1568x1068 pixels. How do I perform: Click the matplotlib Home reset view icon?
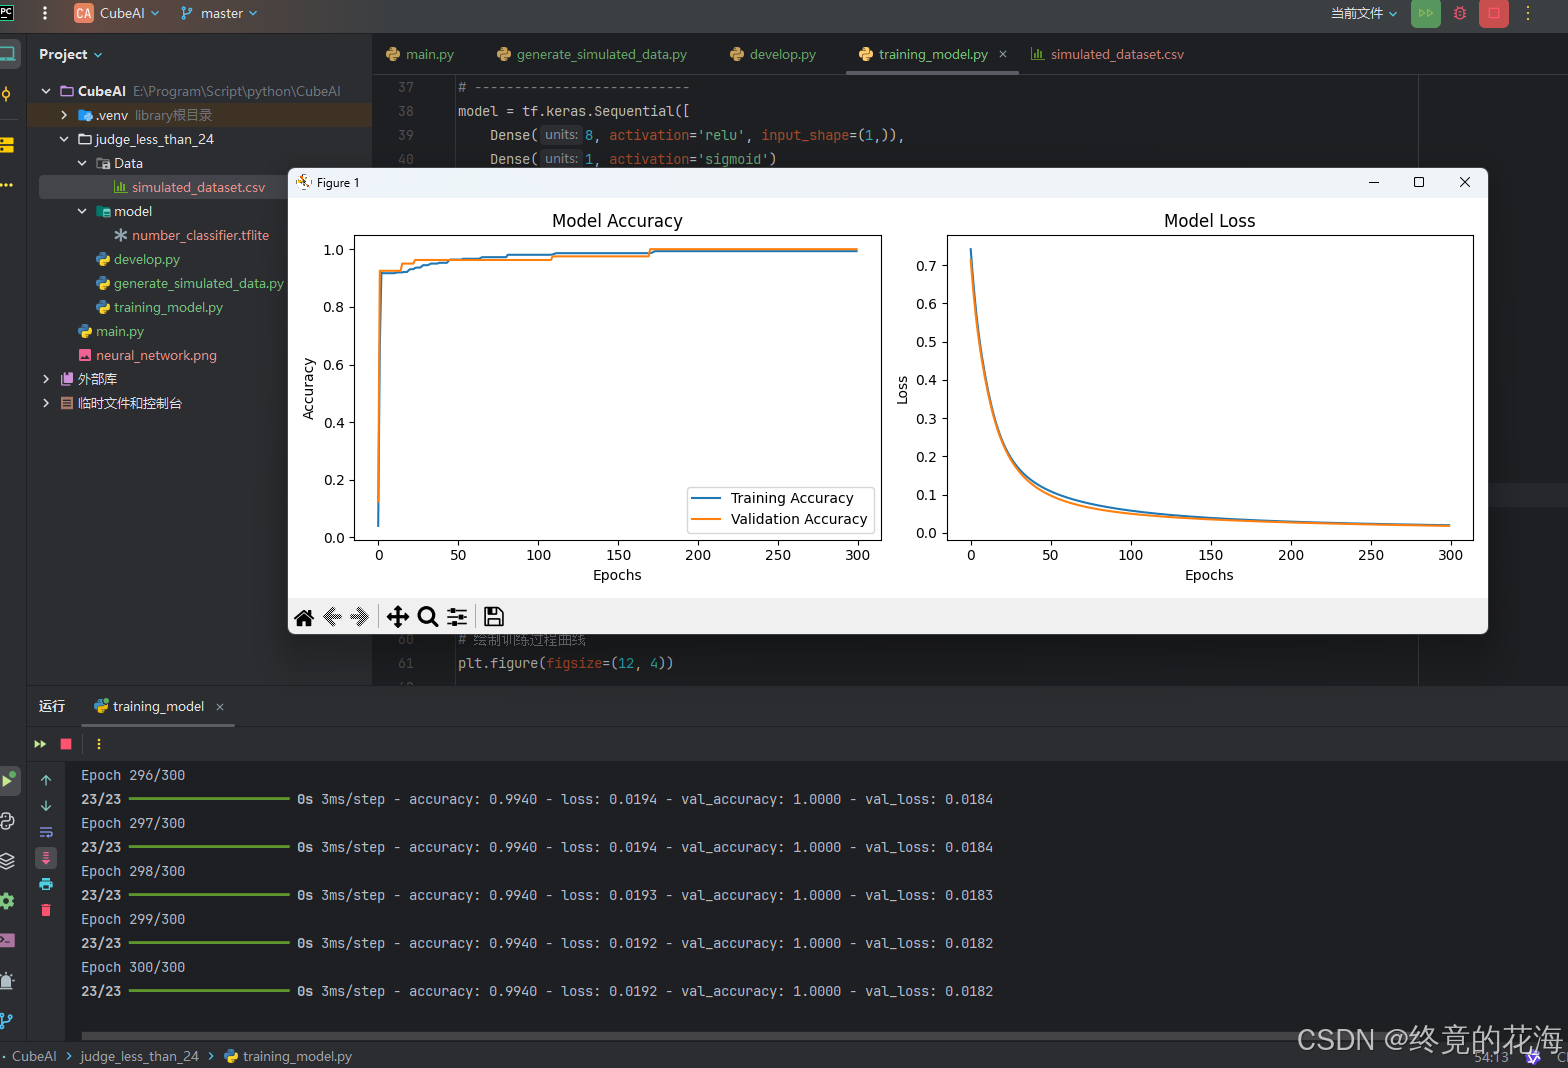(304, 617)
